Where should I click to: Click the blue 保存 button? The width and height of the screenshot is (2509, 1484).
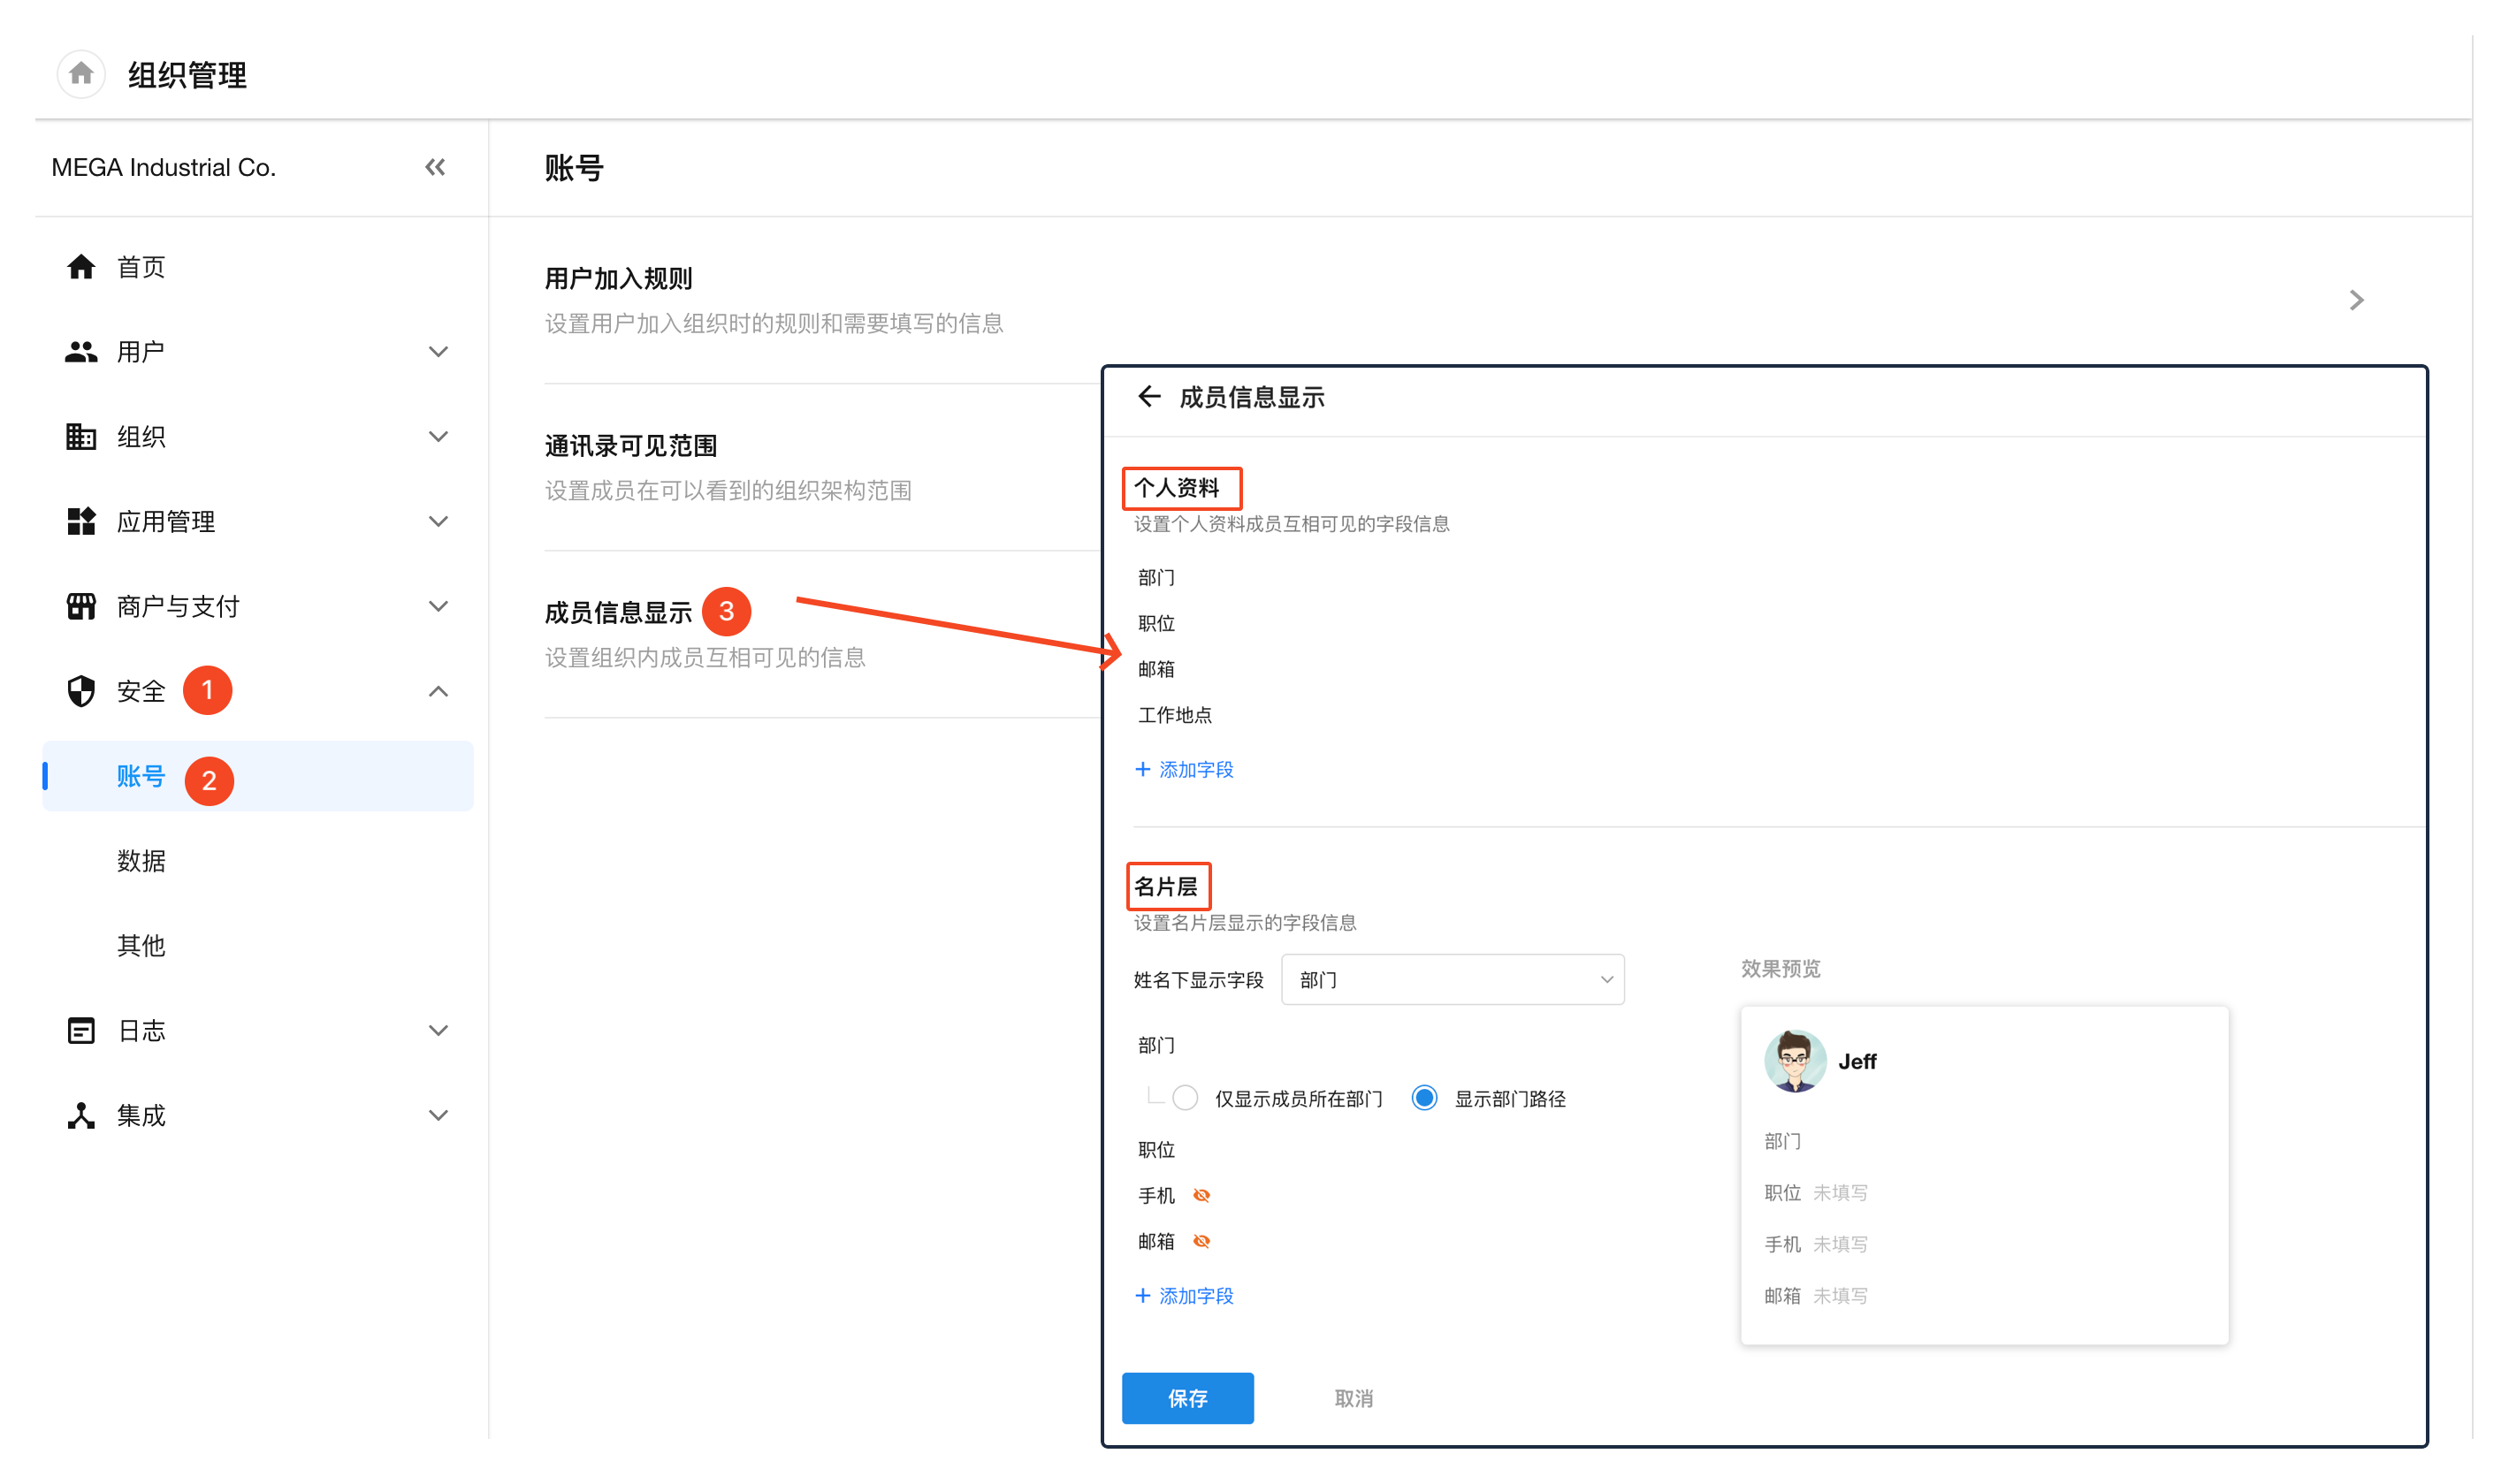coord(1187,1398)
